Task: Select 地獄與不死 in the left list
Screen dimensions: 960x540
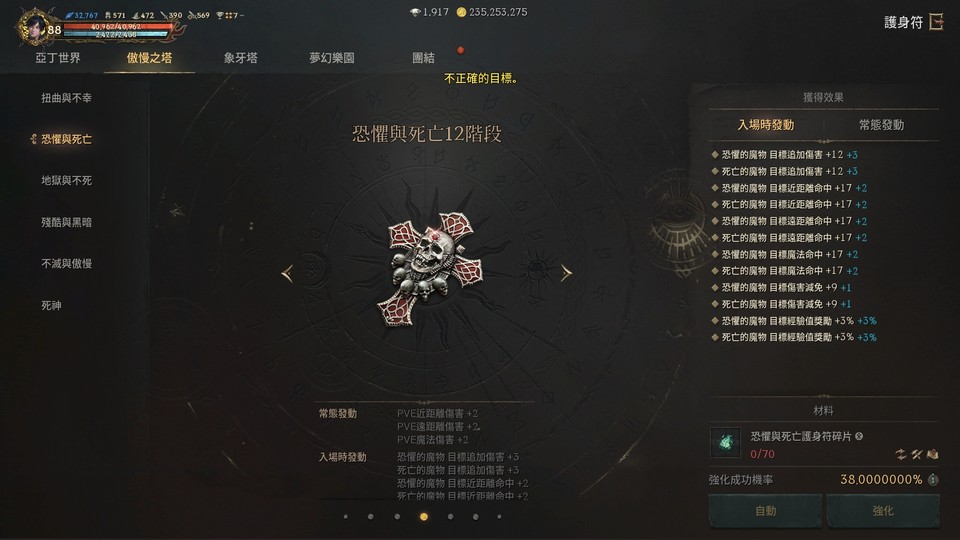Action: click(66, 180)
